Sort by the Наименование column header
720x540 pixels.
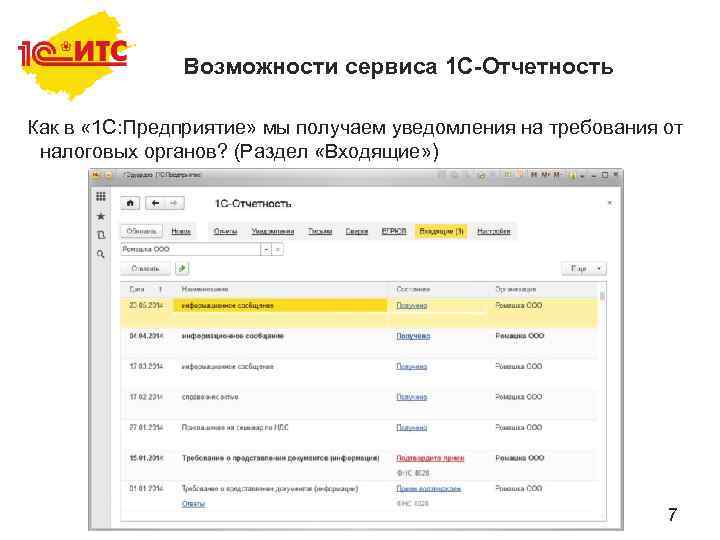tap(205, 289)
